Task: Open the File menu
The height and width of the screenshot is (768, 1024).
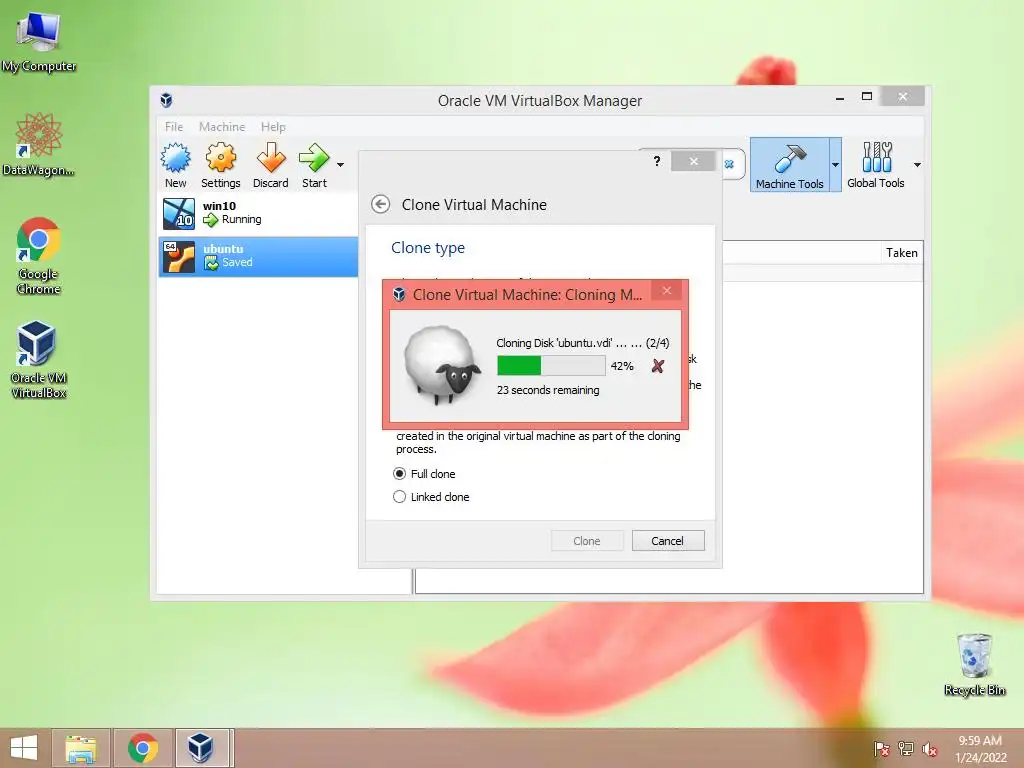Action: tap(174, 127)
